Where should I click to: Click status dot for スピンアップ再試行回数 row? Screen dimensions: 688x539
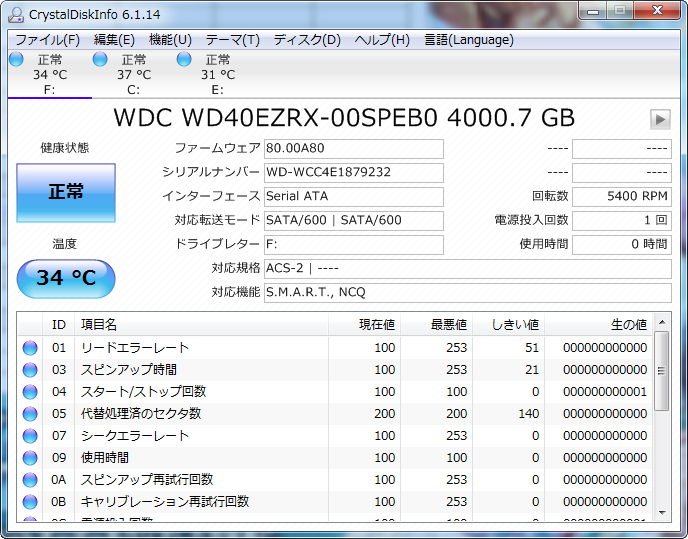30,480
